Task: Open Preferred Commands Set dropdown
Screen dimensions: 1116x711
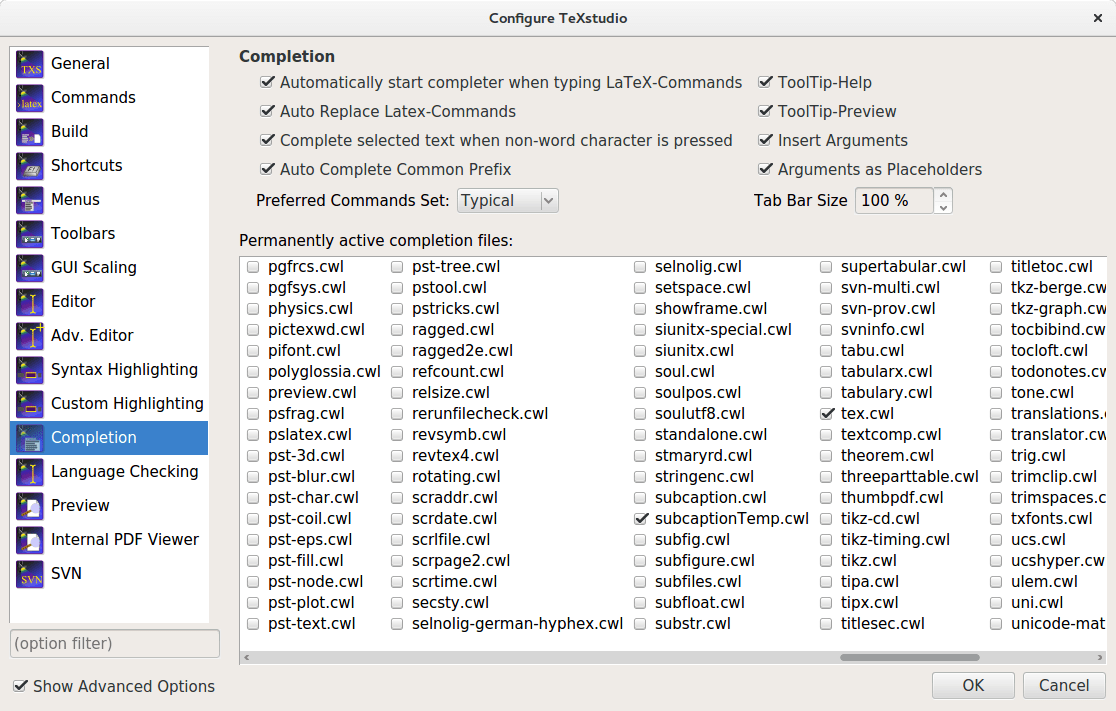Action: 507,201
